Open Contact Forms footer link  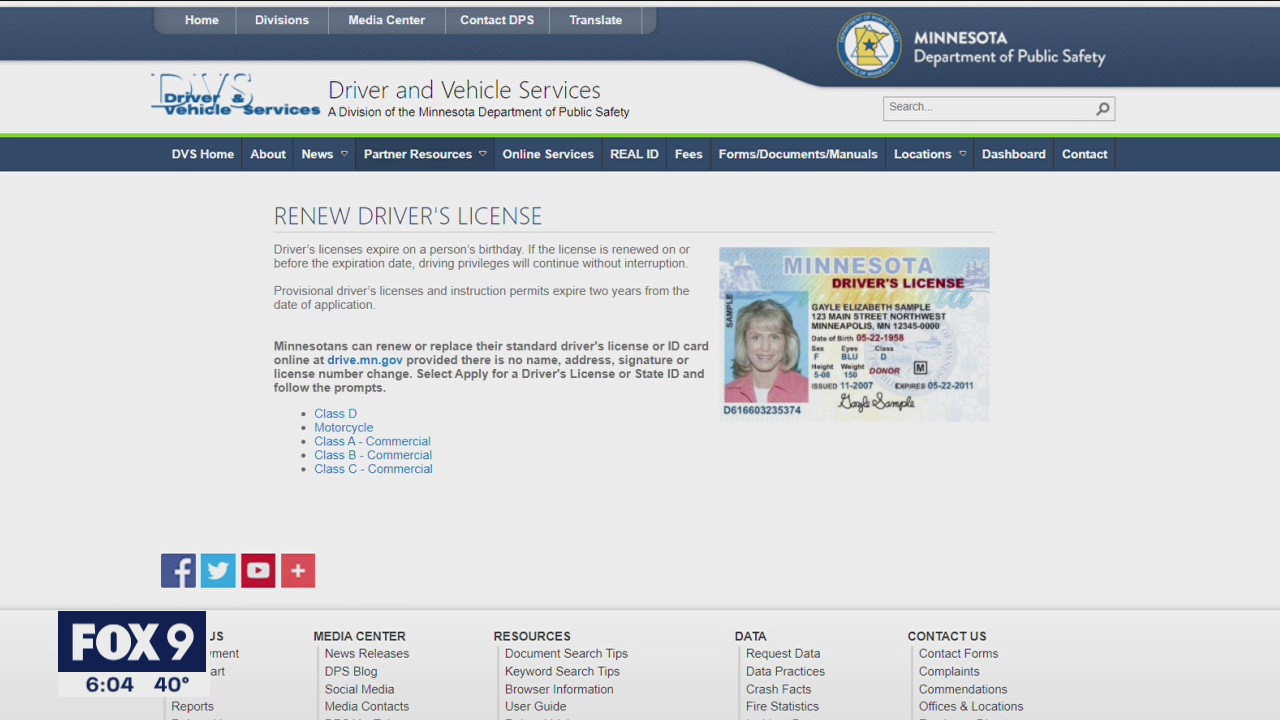(958, 654)
